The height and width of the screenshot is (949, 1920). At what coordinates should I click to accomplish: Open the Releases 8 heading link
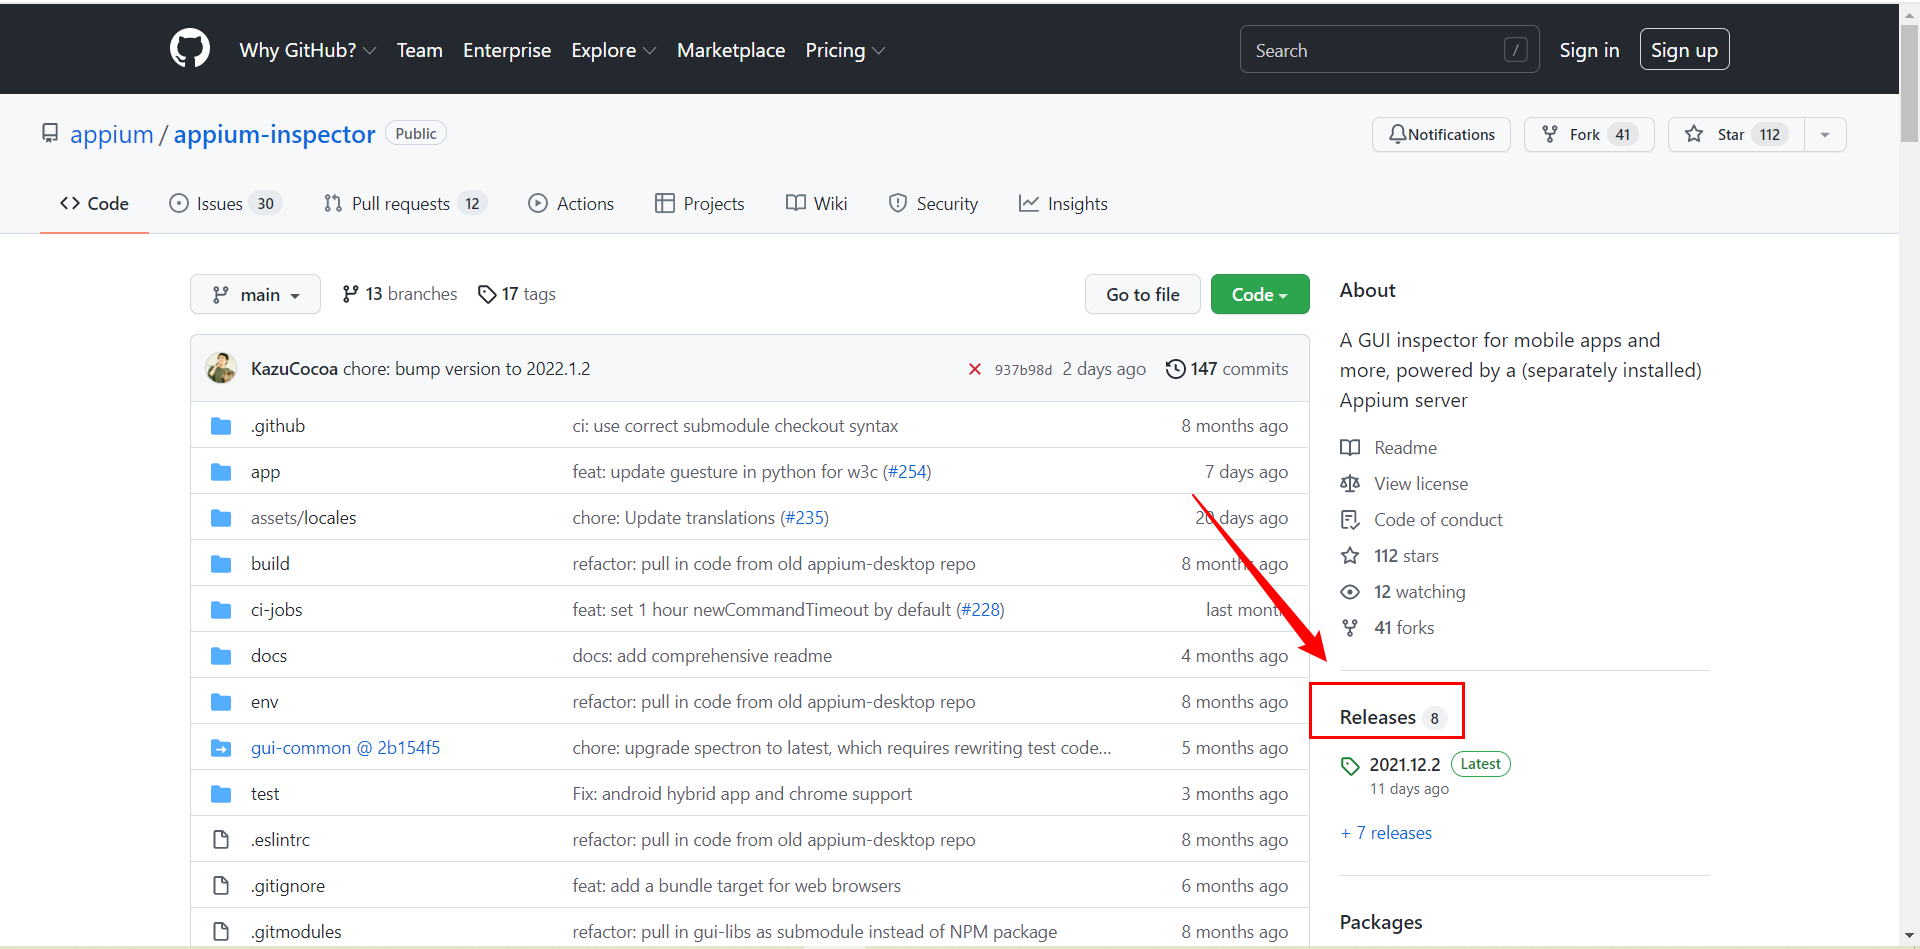1393,717
